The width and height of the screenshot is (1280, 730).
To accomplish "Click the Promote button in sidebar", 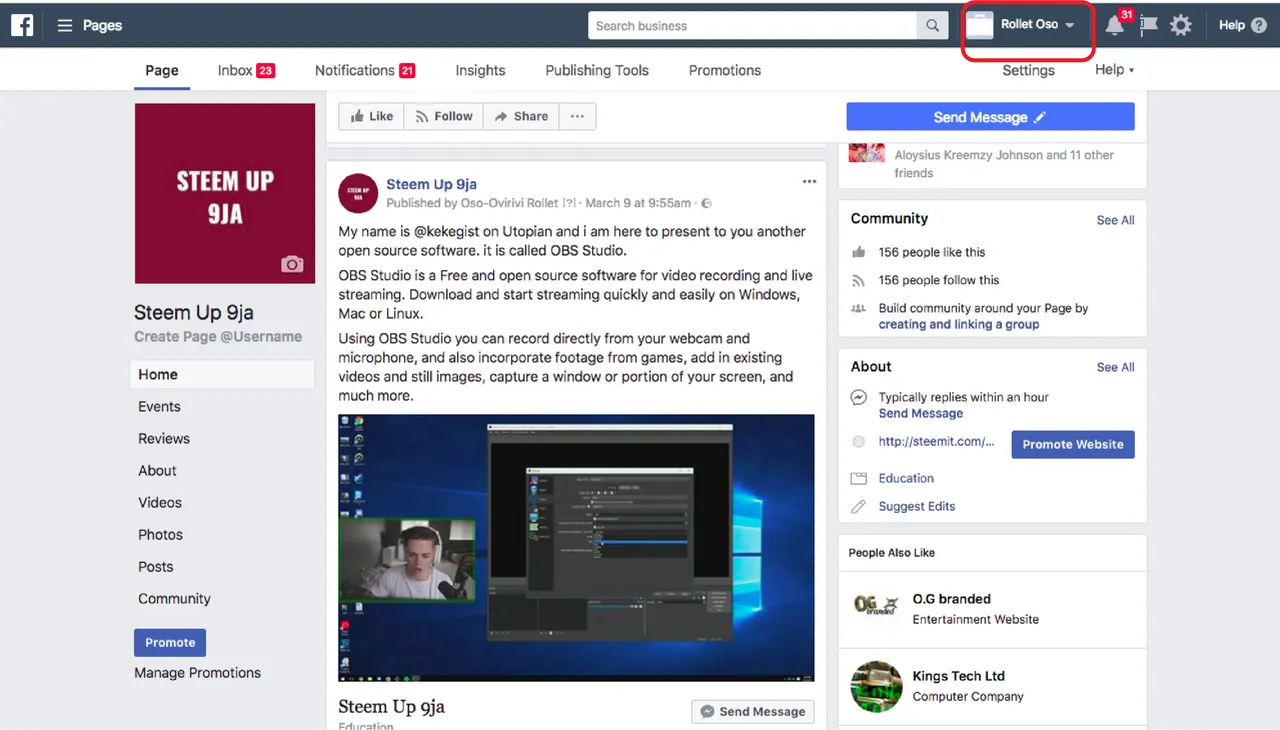I will click(x=170, y=642).
